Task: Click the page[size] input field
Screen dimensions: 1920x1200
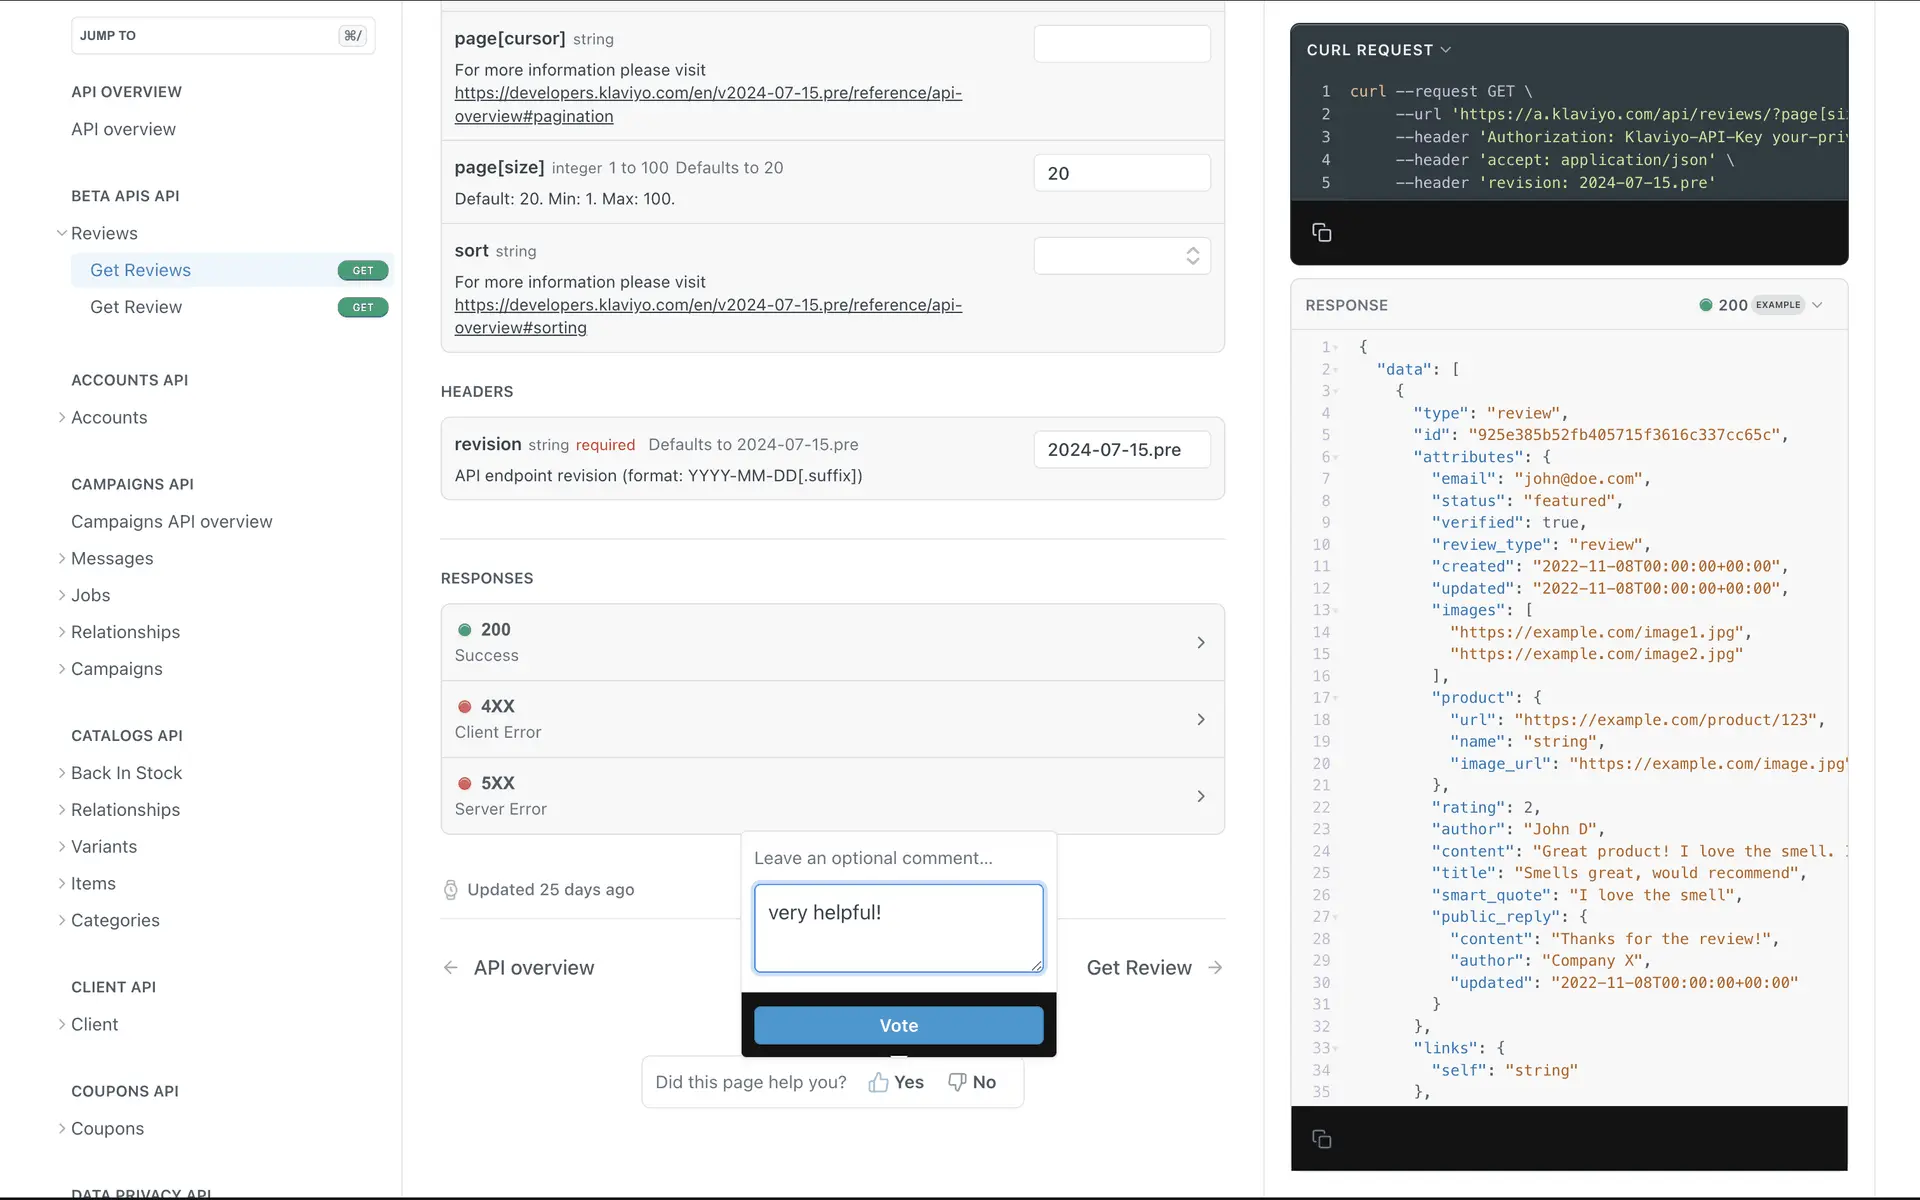Action: pyautogui.click(x=1121, y=173)
